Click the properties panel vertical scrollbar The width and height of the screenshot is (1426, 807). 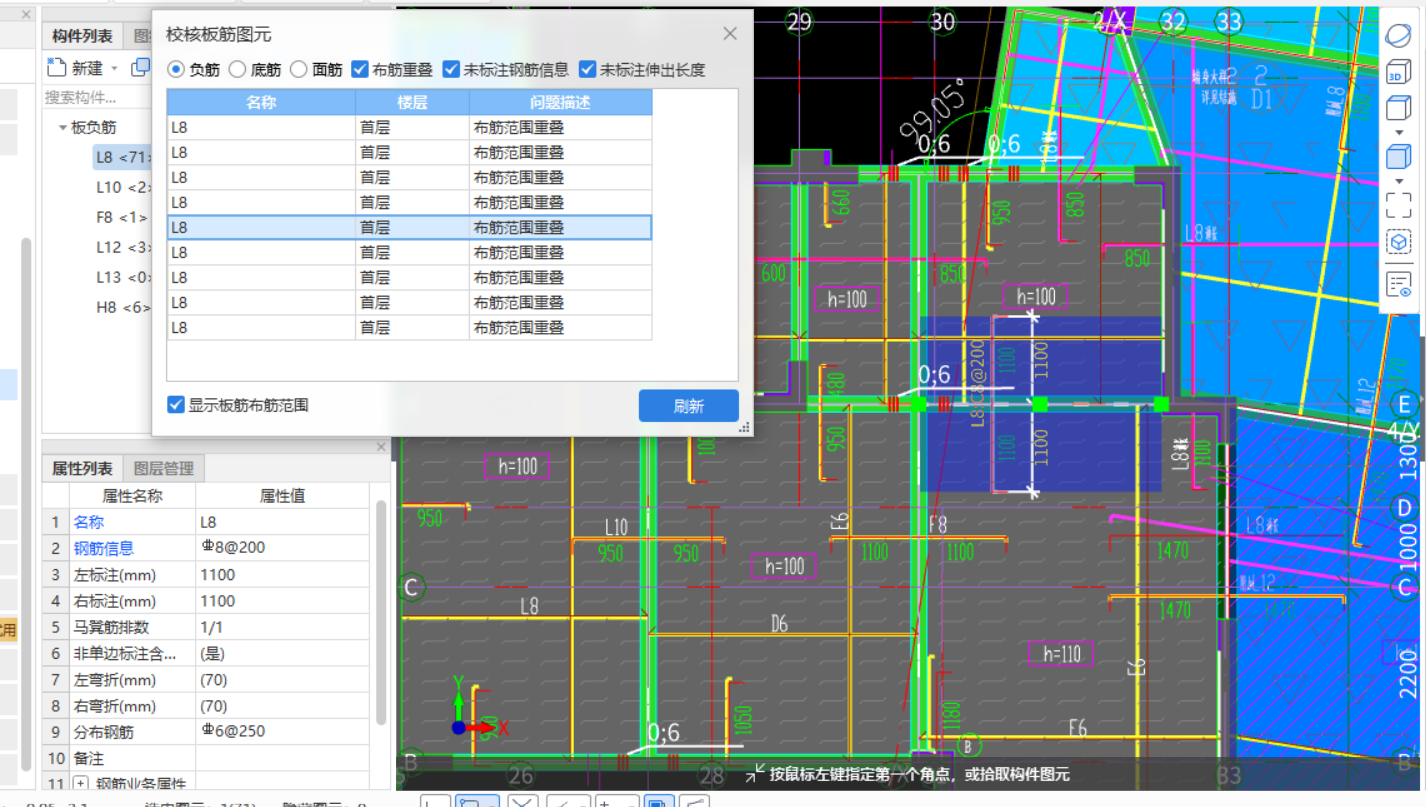[380, 612]
